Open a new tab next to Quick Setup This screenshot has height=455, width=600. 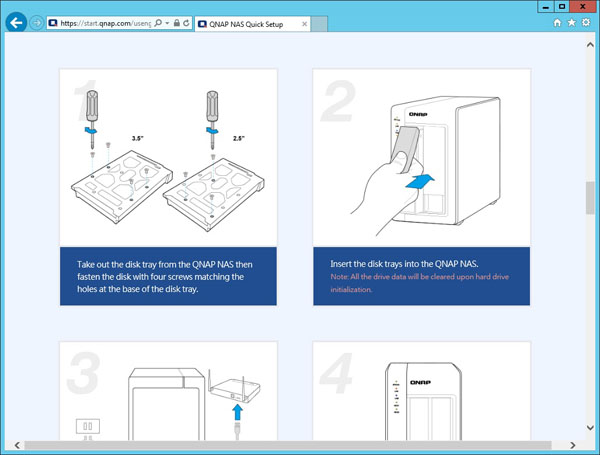[319, 24]
